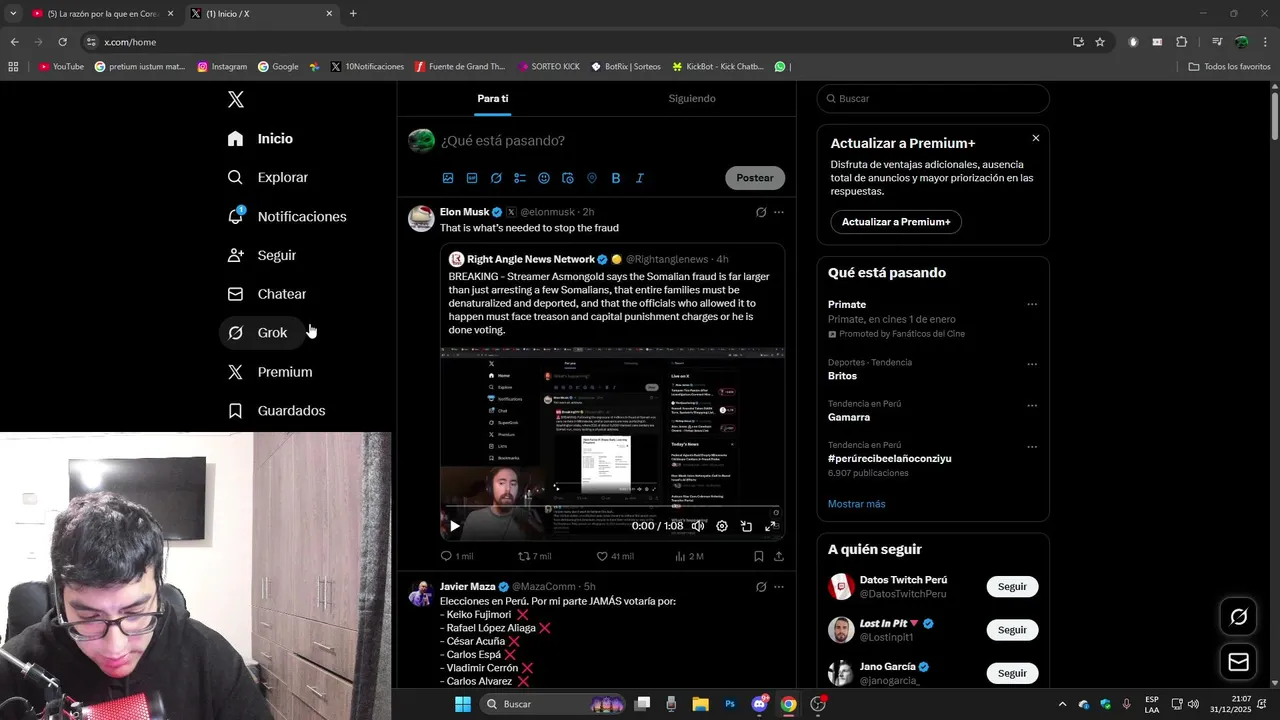Screen dimensions: 1280x720
Task: Open floating messages envelope button
Action: coord(1239,662)
